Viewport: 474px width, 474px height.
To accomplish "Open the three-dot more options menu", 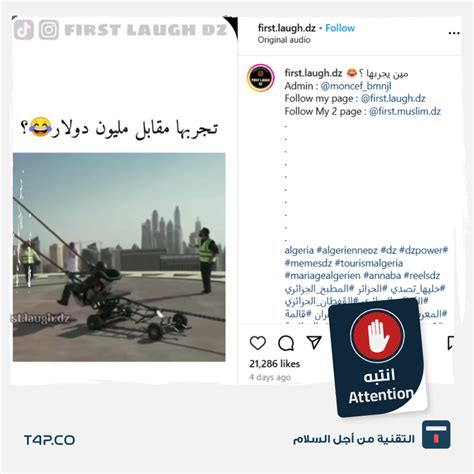I will coord(454,33).
